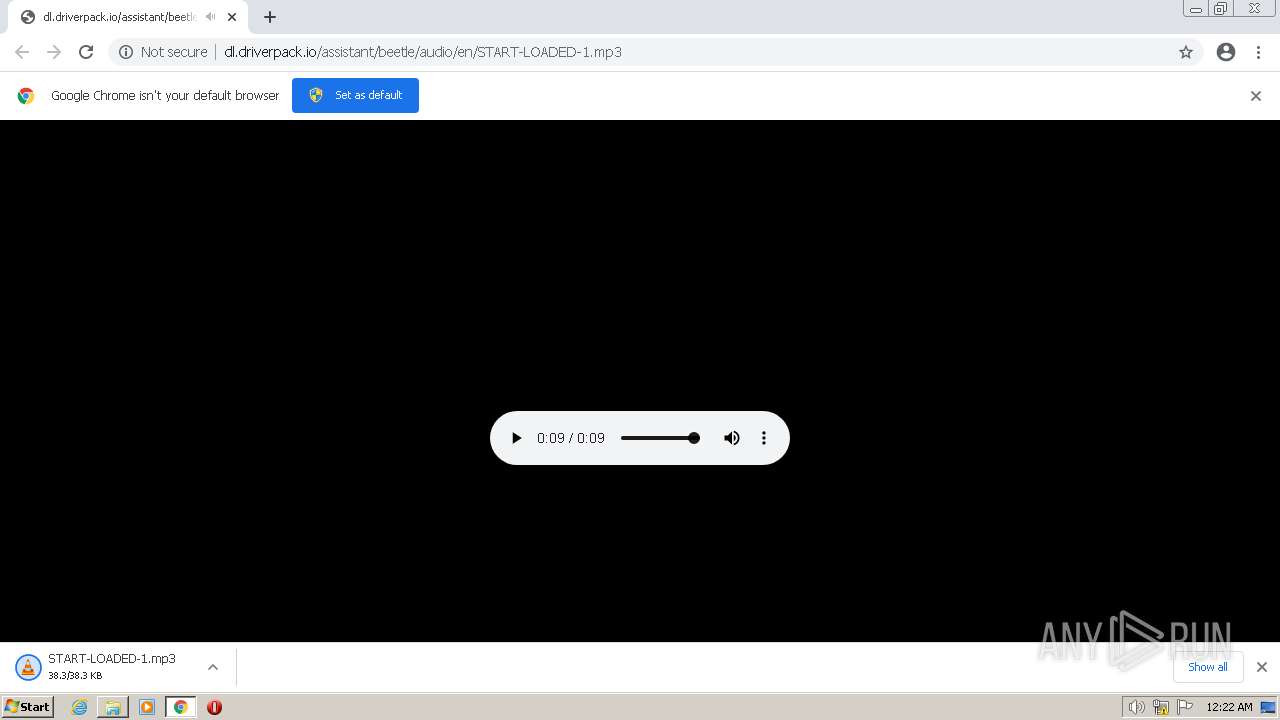
Task: Click the taskbar clock 12:22 AM
Action: (1229, 707)
